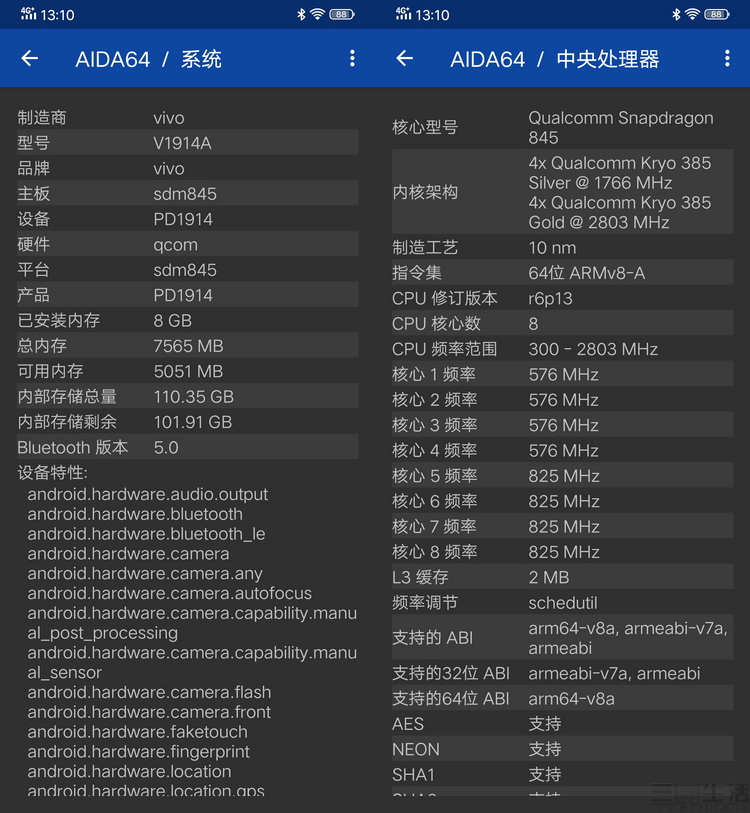Select the 核心 5 频率 825 MHz row
This screenshot has height=813, width=750.
click(x=563, y=476)
